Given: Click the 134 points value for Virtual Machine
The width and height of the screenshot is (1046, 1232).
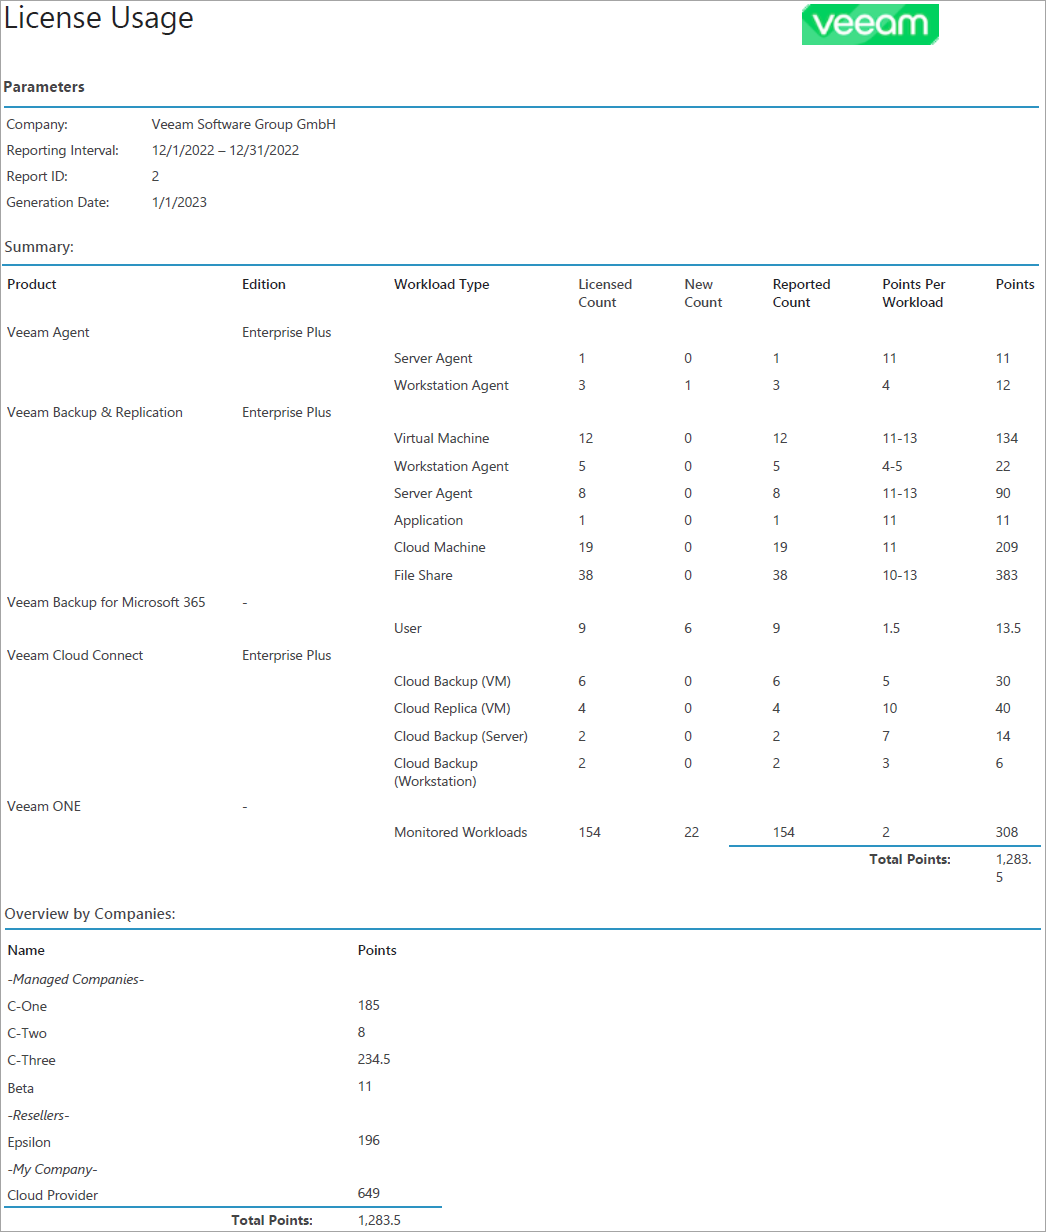Looking at the screenshot, I should [x=1007, y=438].
